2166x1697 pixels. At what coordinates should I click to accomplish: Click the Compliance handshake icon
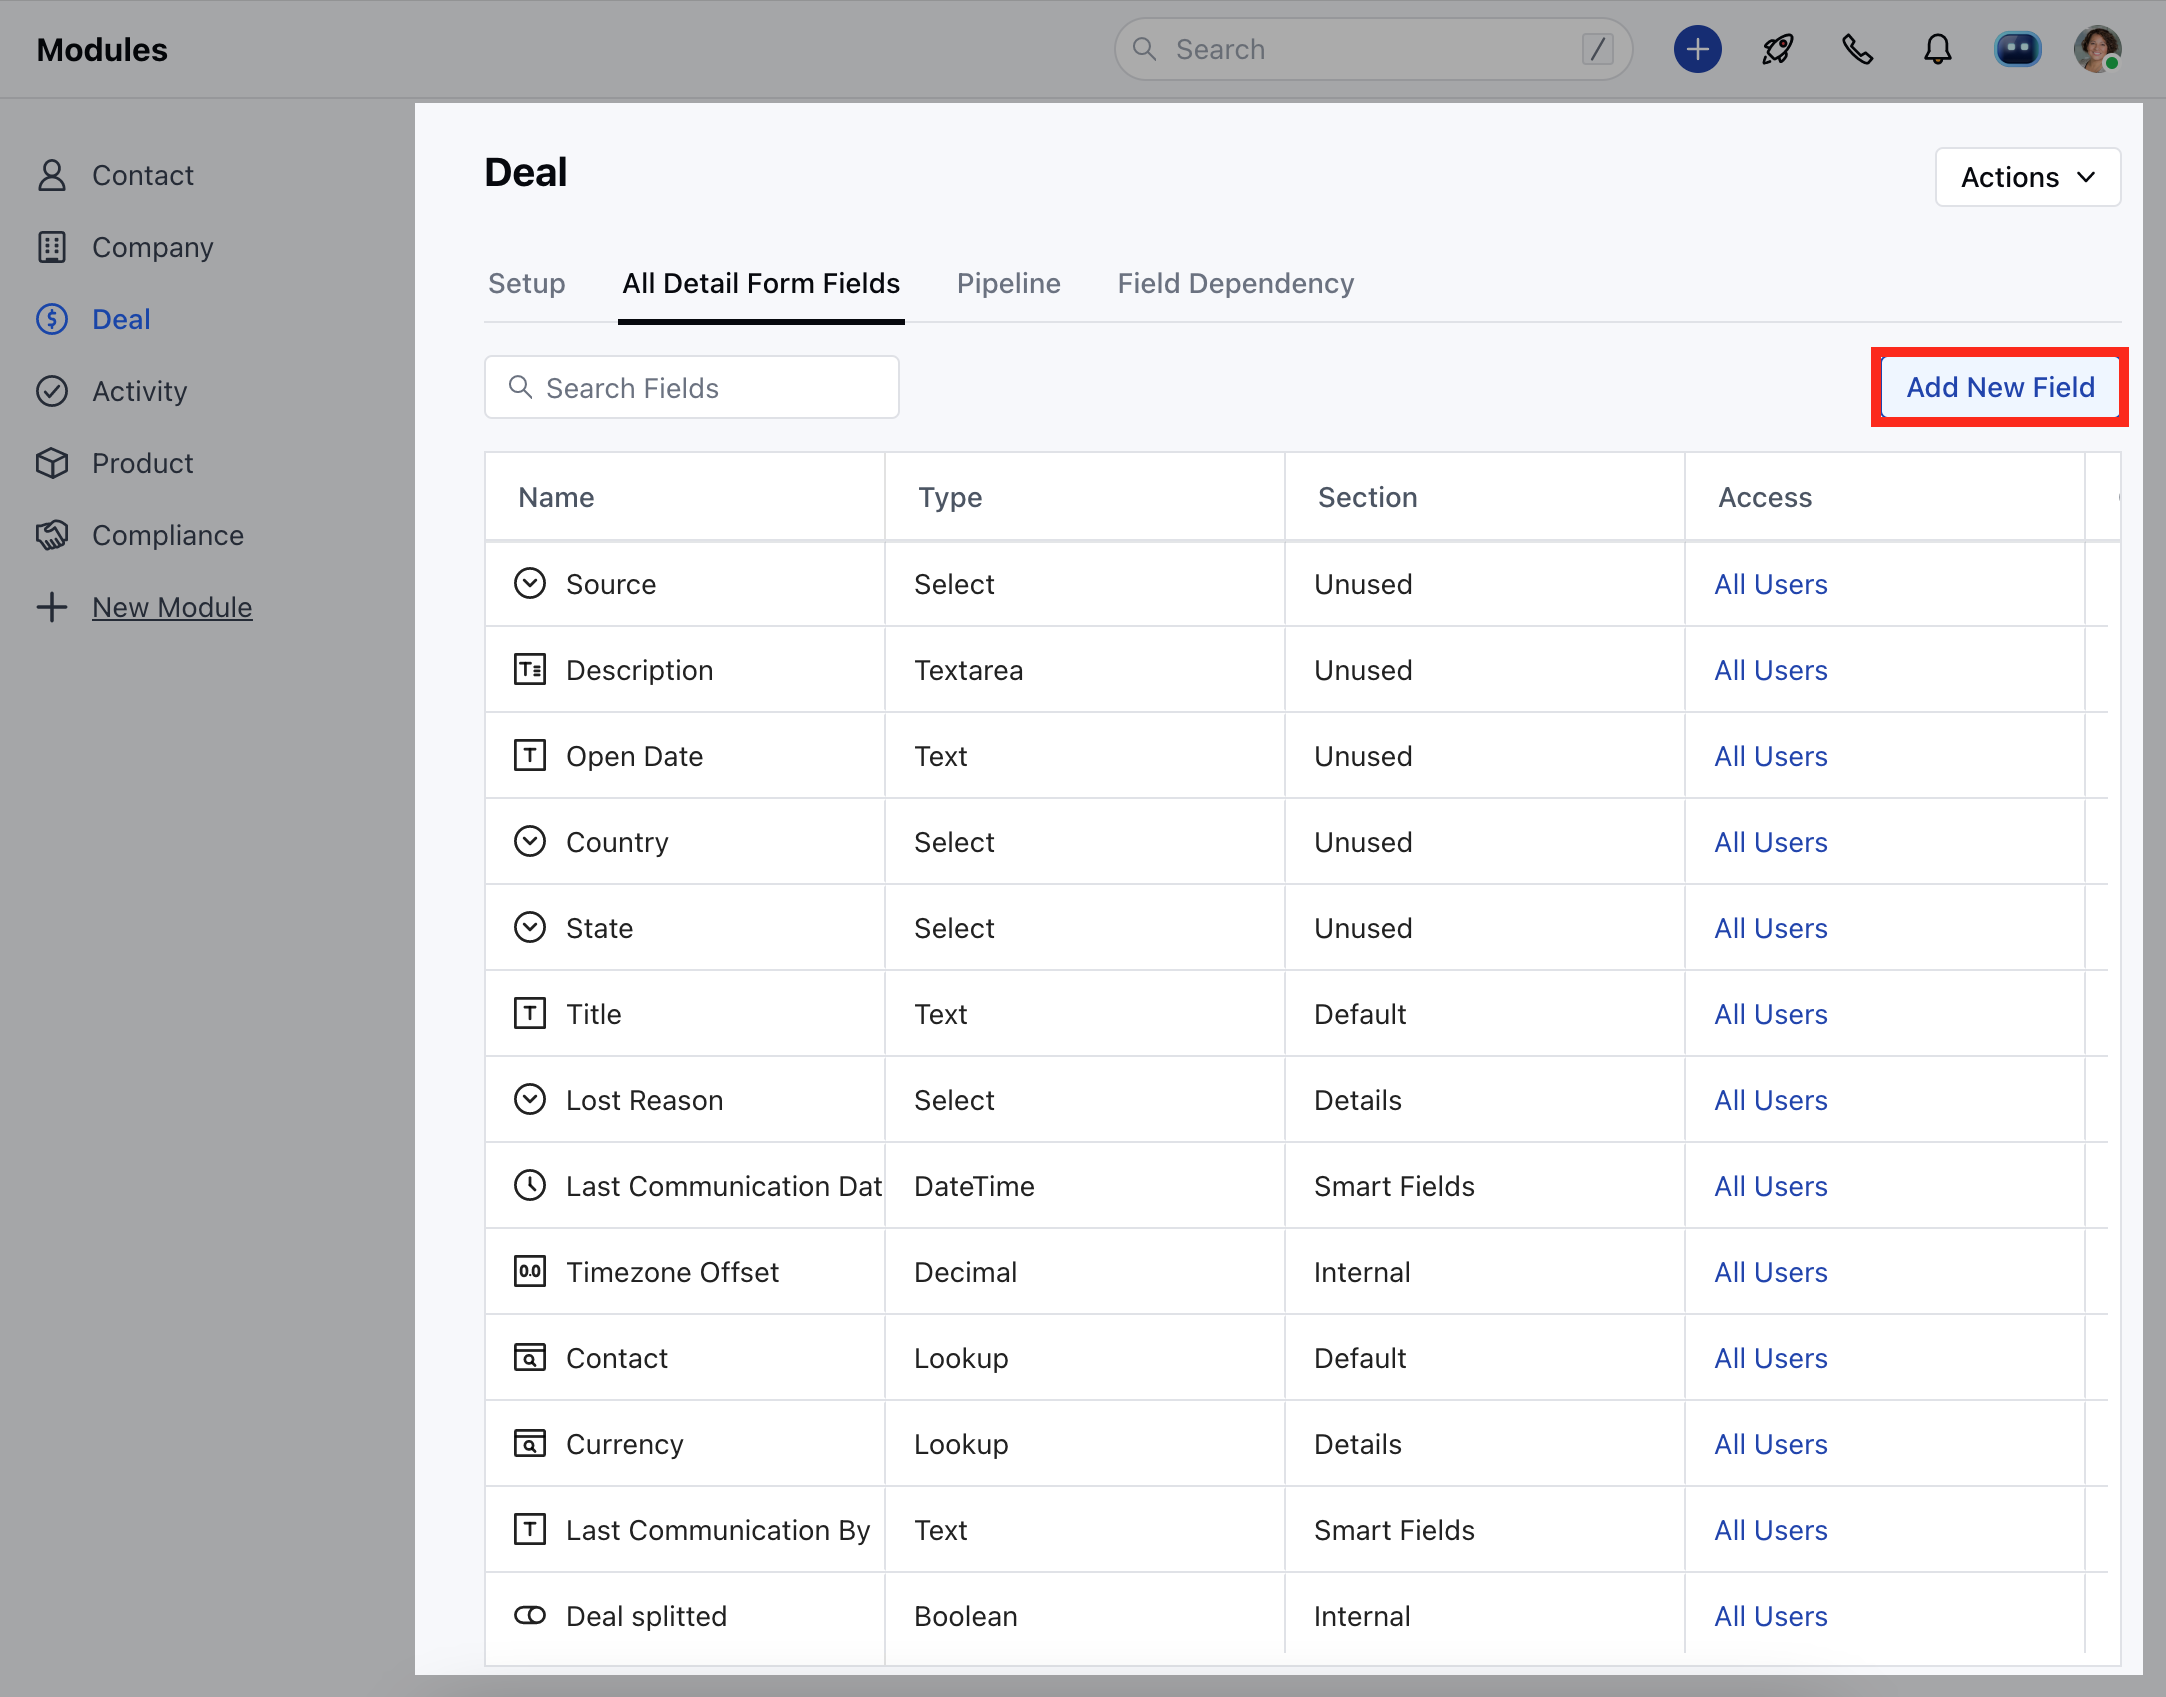click(x=52, y=535)
